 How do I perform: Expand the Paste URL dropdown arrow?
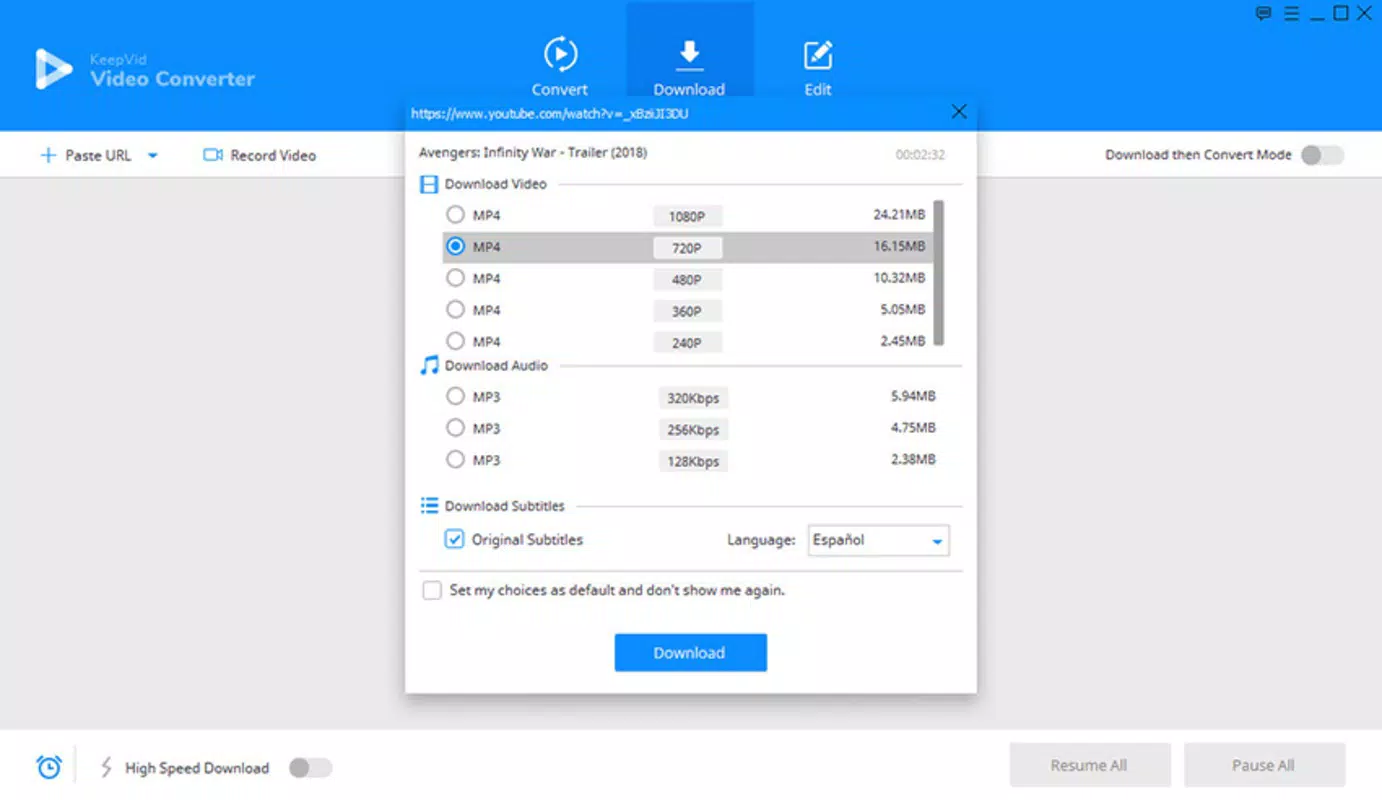153,155
